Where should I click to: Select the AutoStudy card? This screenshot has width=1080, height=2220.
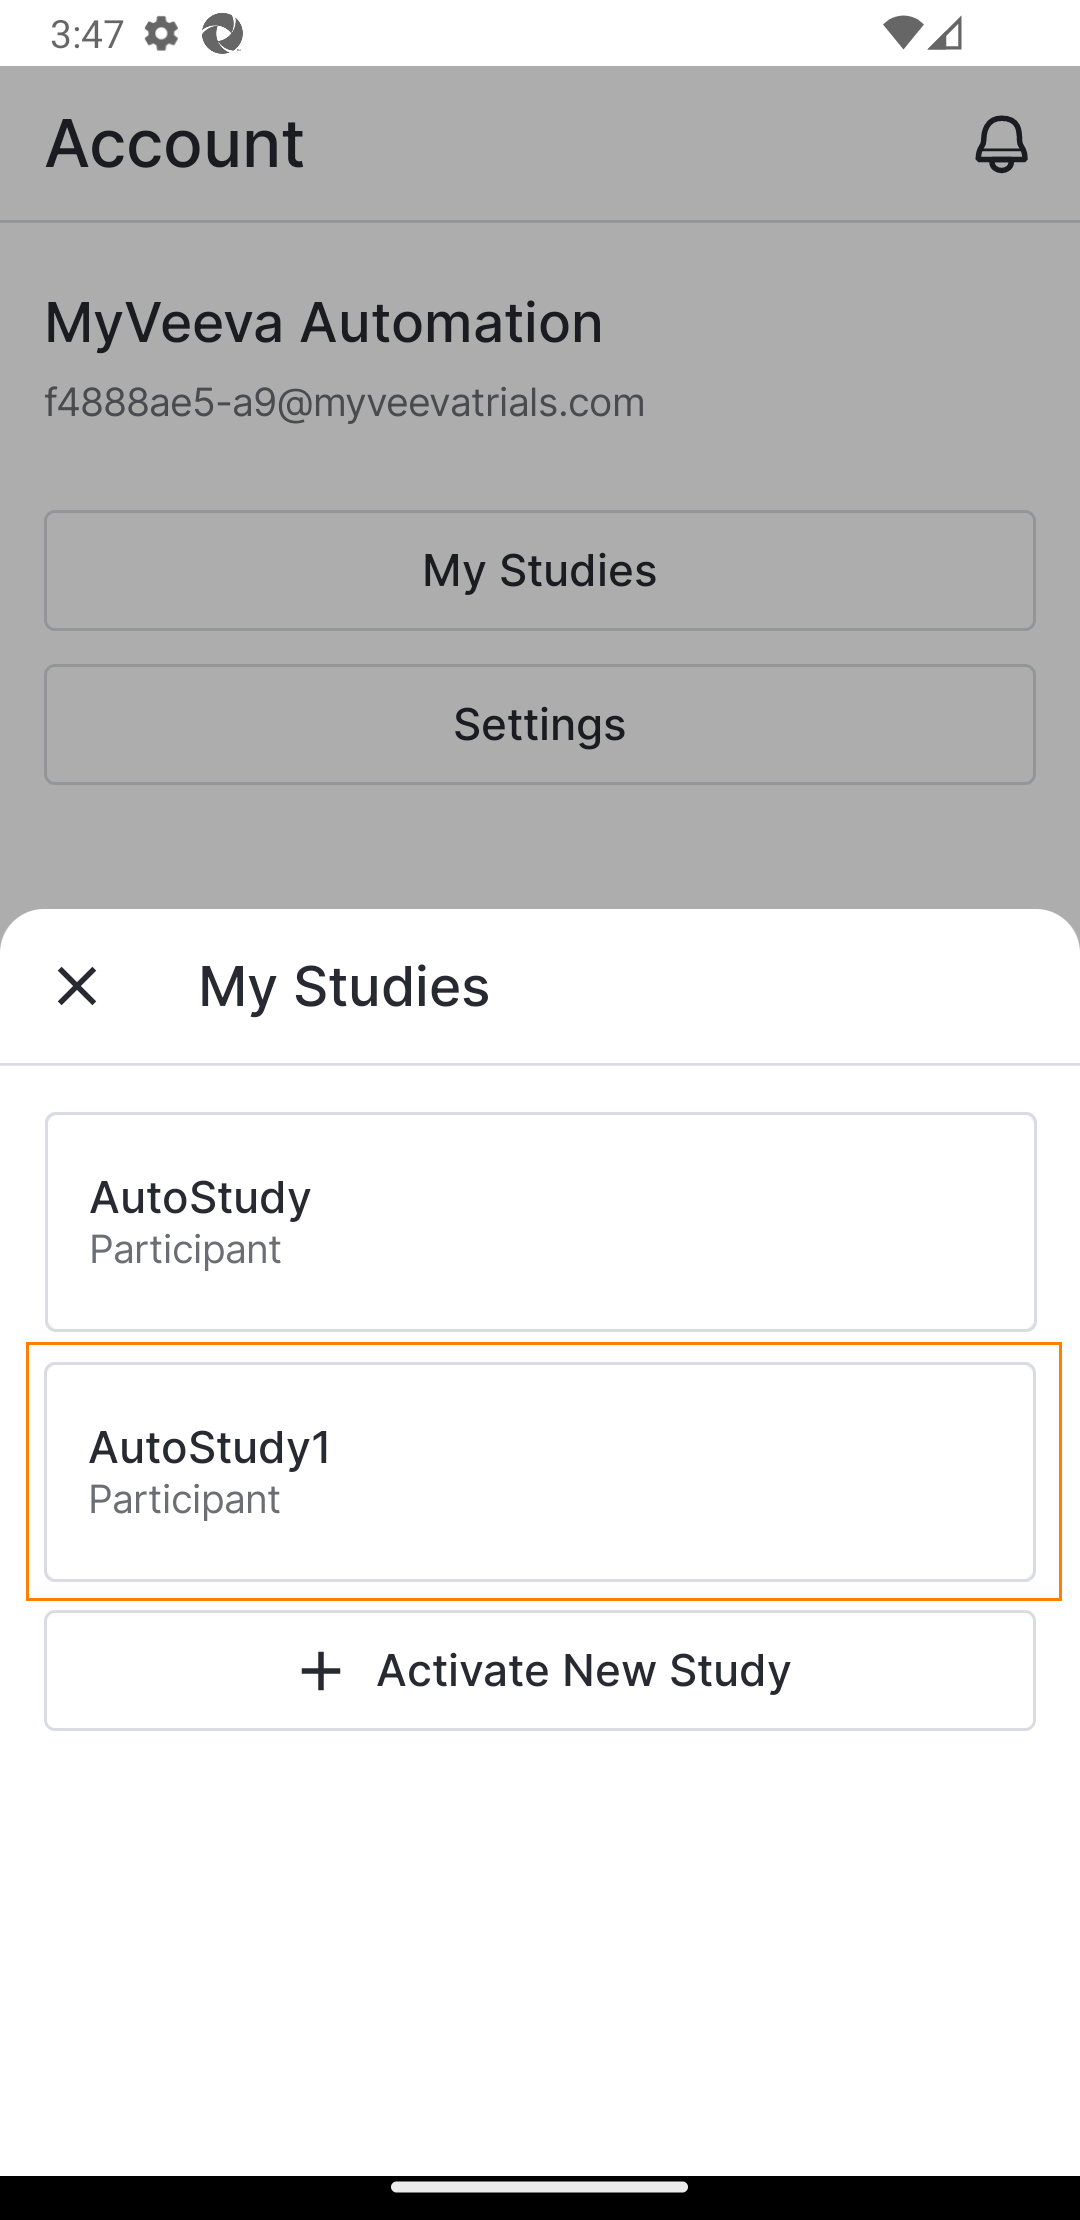point(540,1221)
